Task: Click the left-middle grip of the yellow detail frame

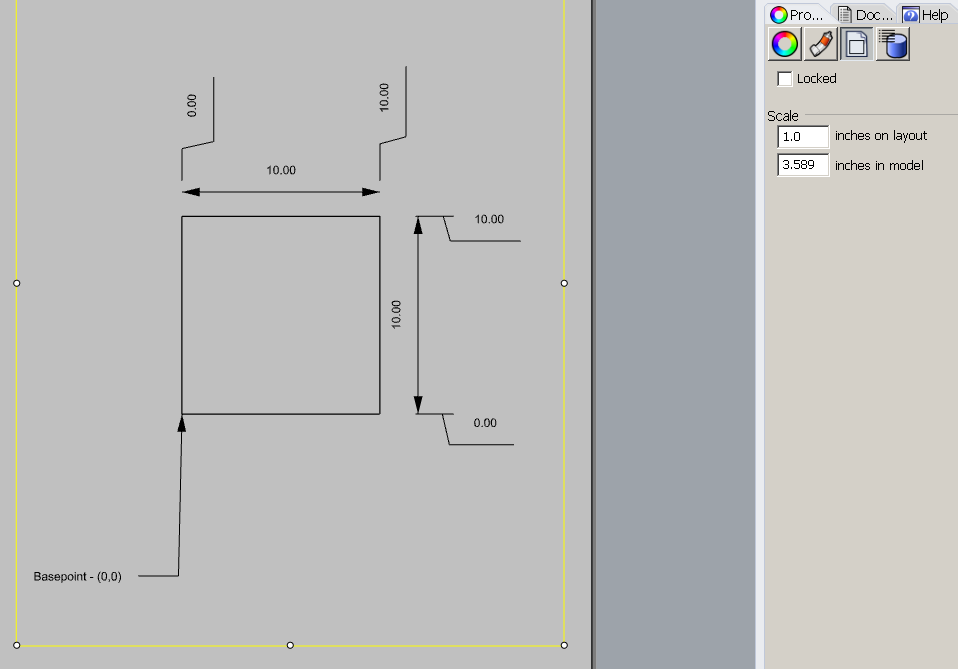Action: [x=16, y=283]
